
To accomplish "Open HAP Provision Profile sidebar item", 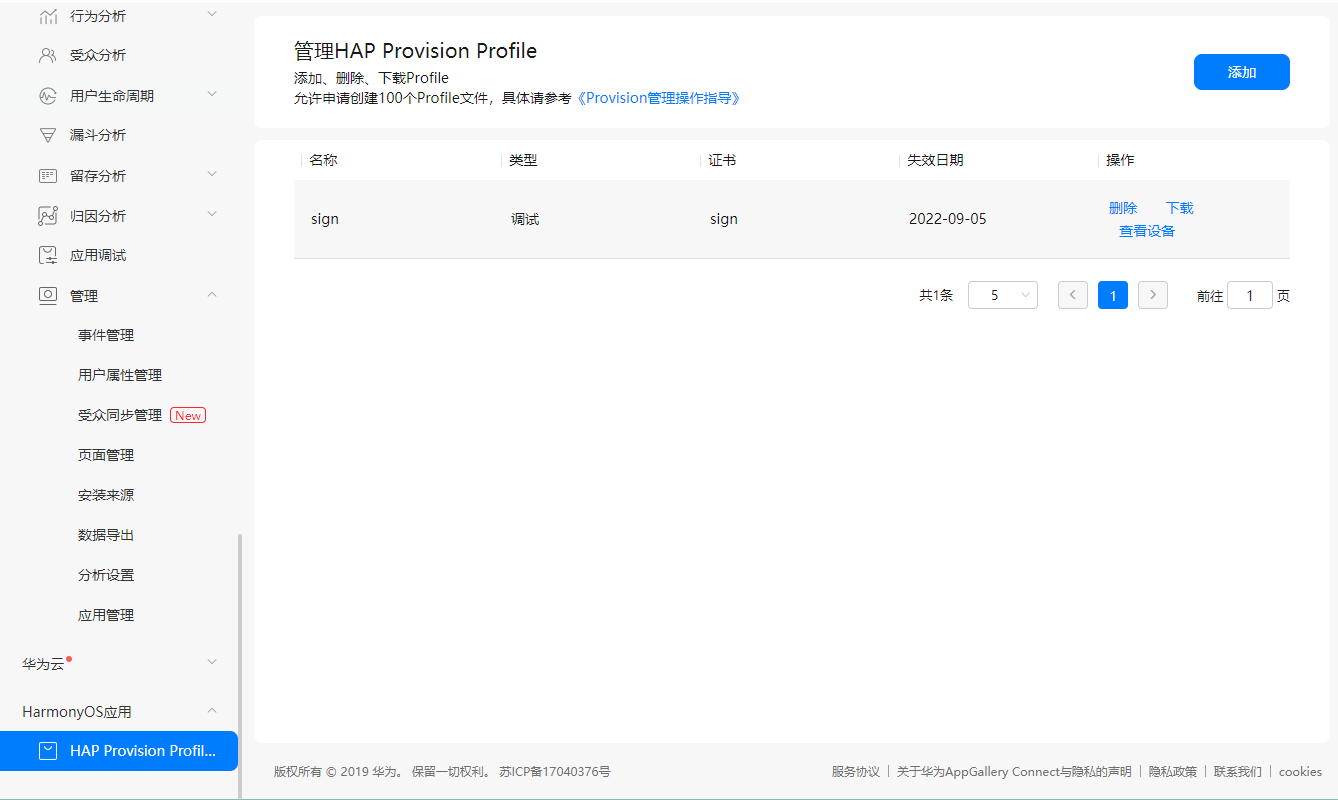I will coord(119,751).
